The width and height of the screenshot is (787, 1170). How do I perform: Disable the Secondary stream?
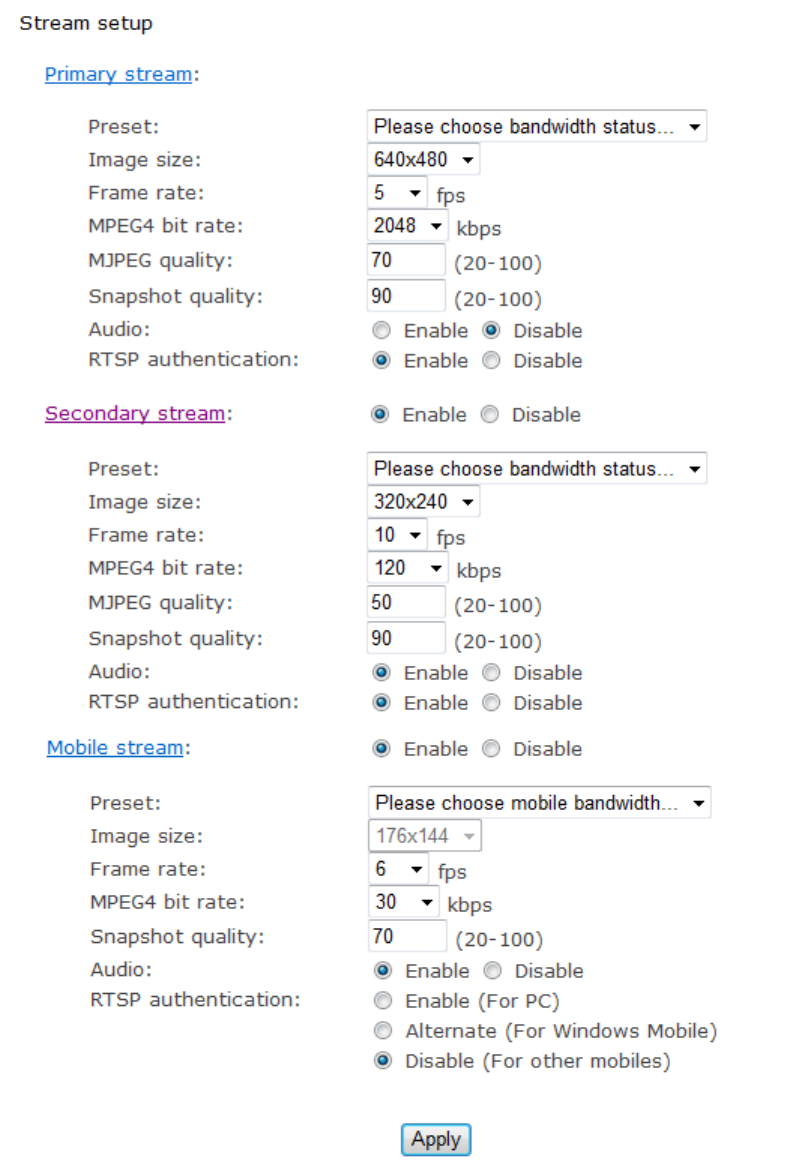coord(489,415)
